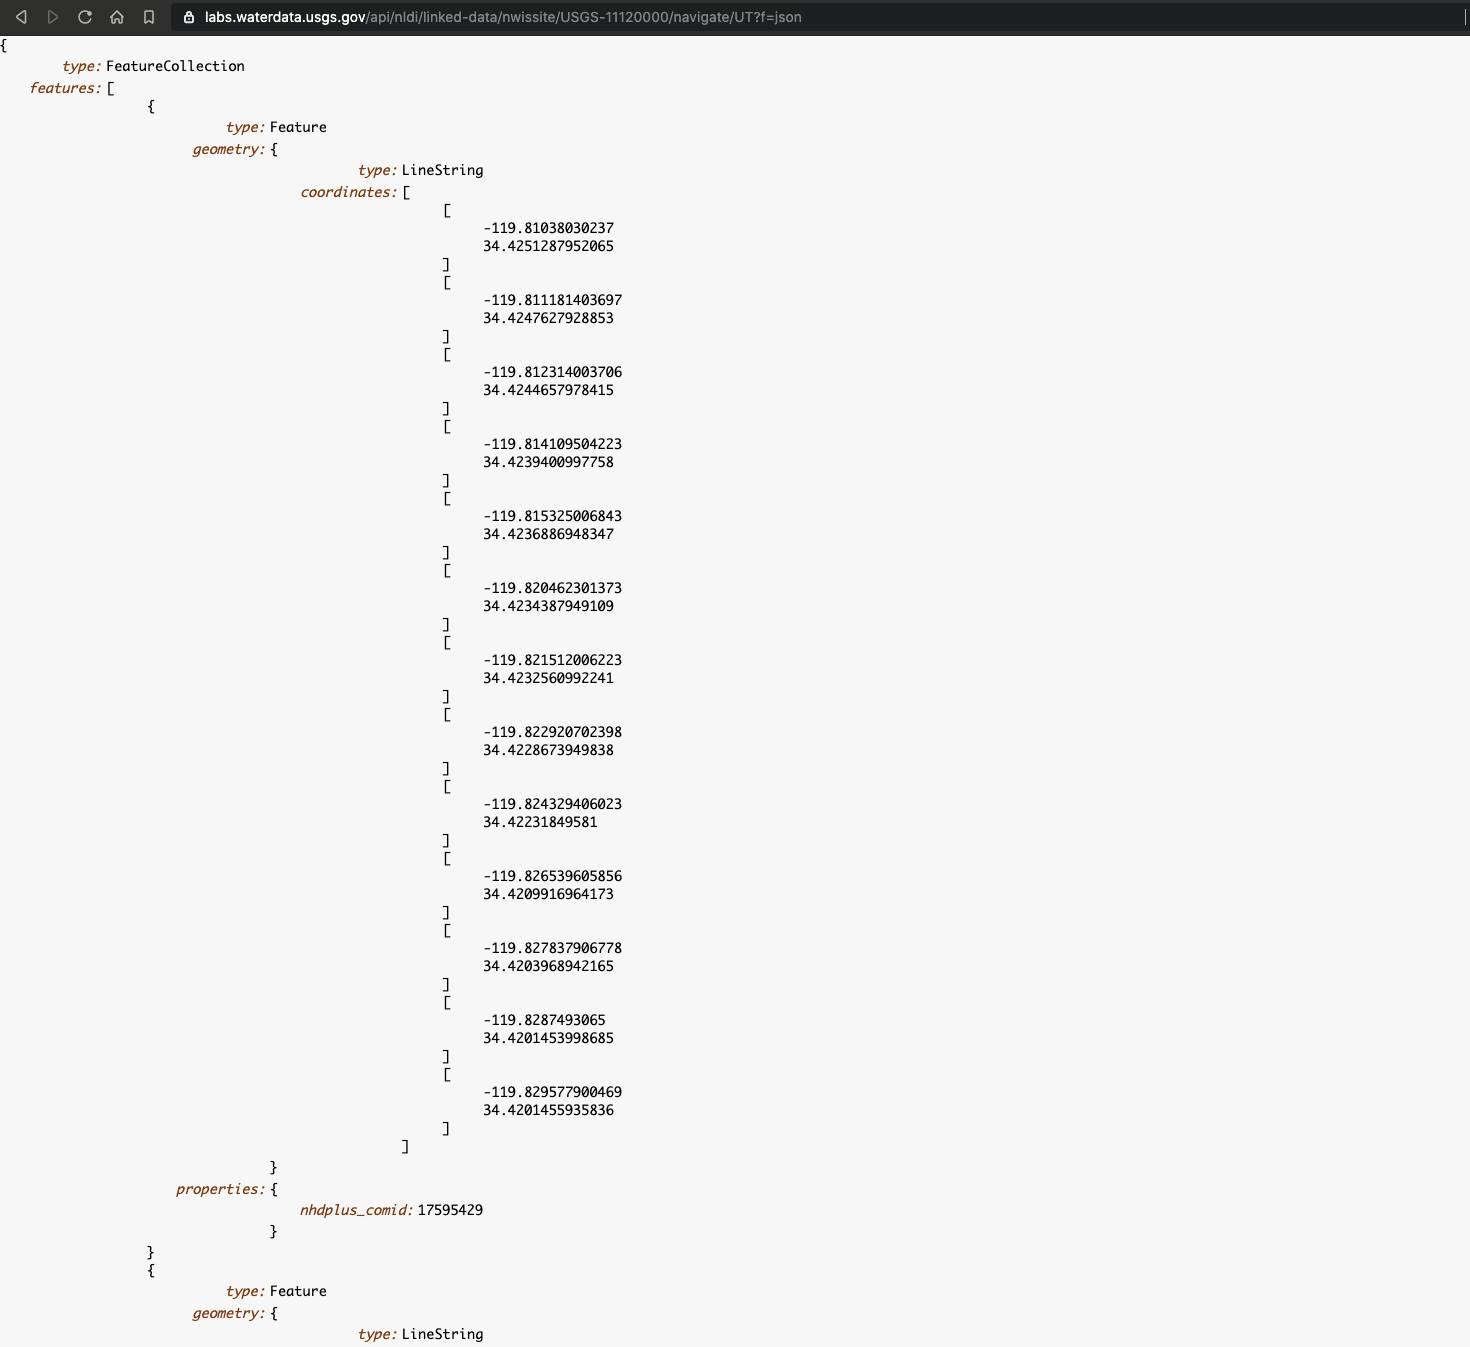Bookmark this page using the bookmark icon
Screen dimensions: 1470x1347
click(x=149, y=17)
